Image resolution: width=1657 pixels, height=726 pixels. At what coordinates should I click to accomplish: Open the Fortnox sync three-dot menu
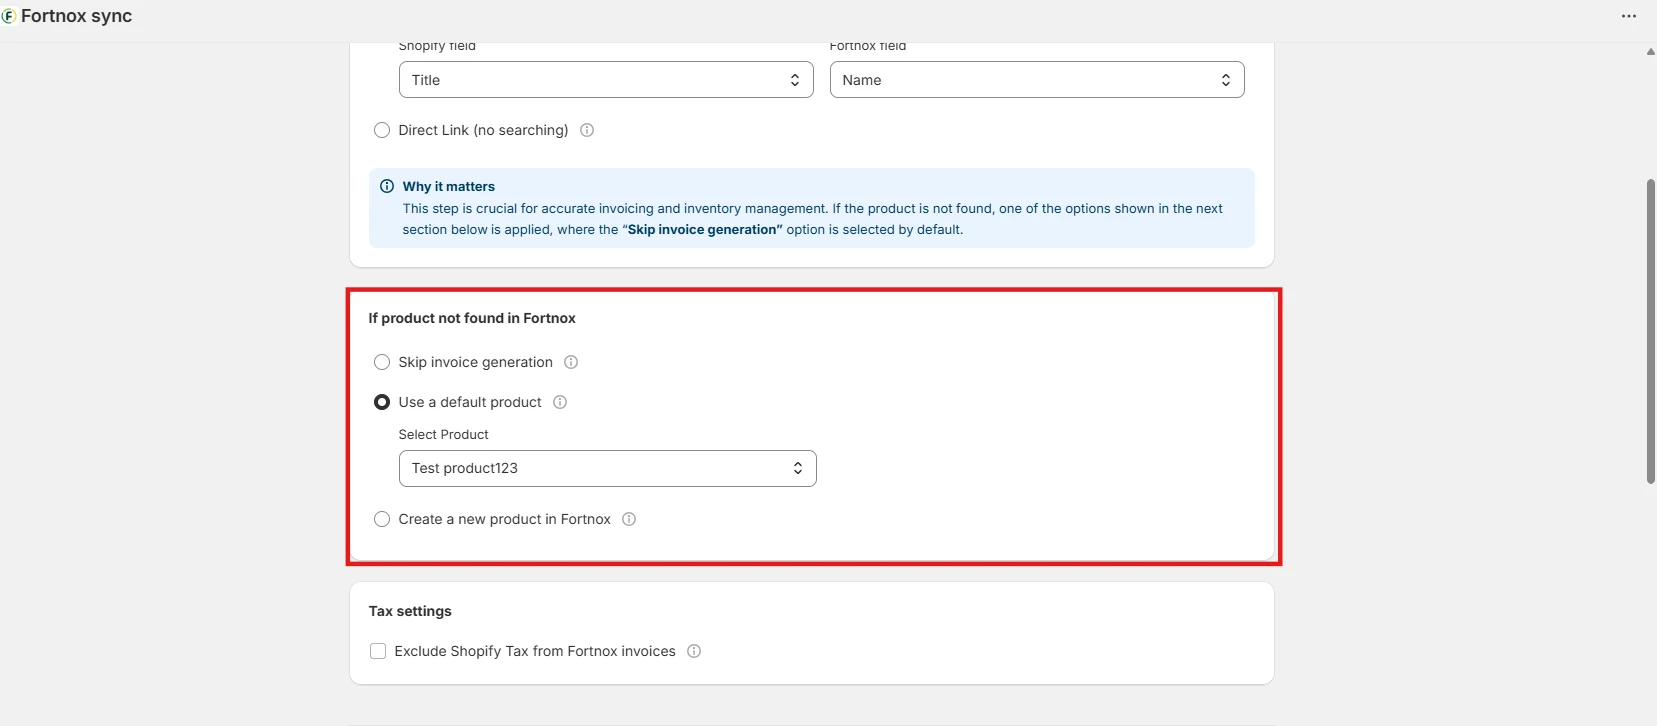1629,16
